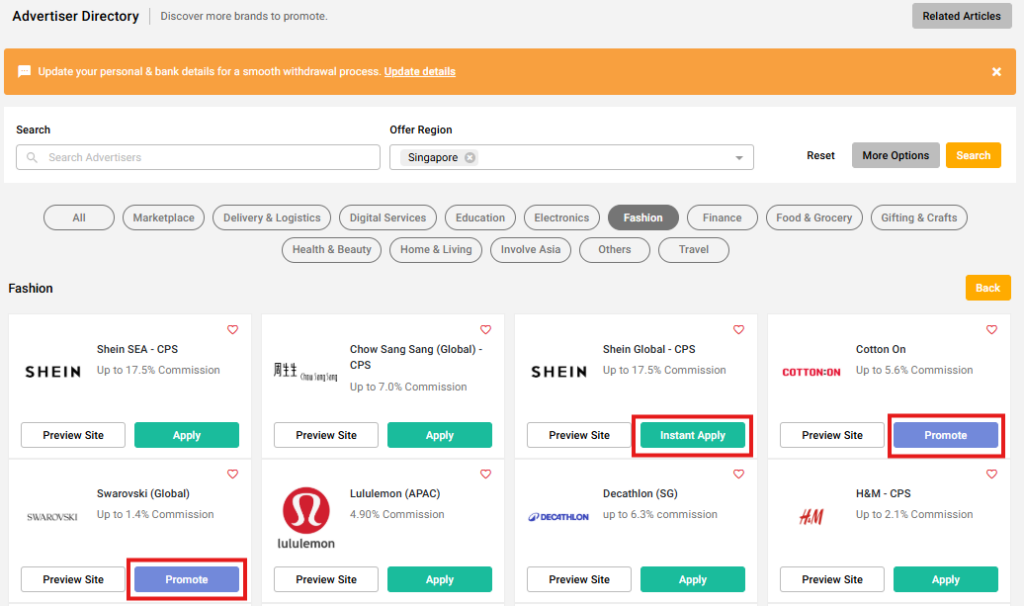Click the banner message speech icon
The image size is (1024, 606).
[24, 72]
